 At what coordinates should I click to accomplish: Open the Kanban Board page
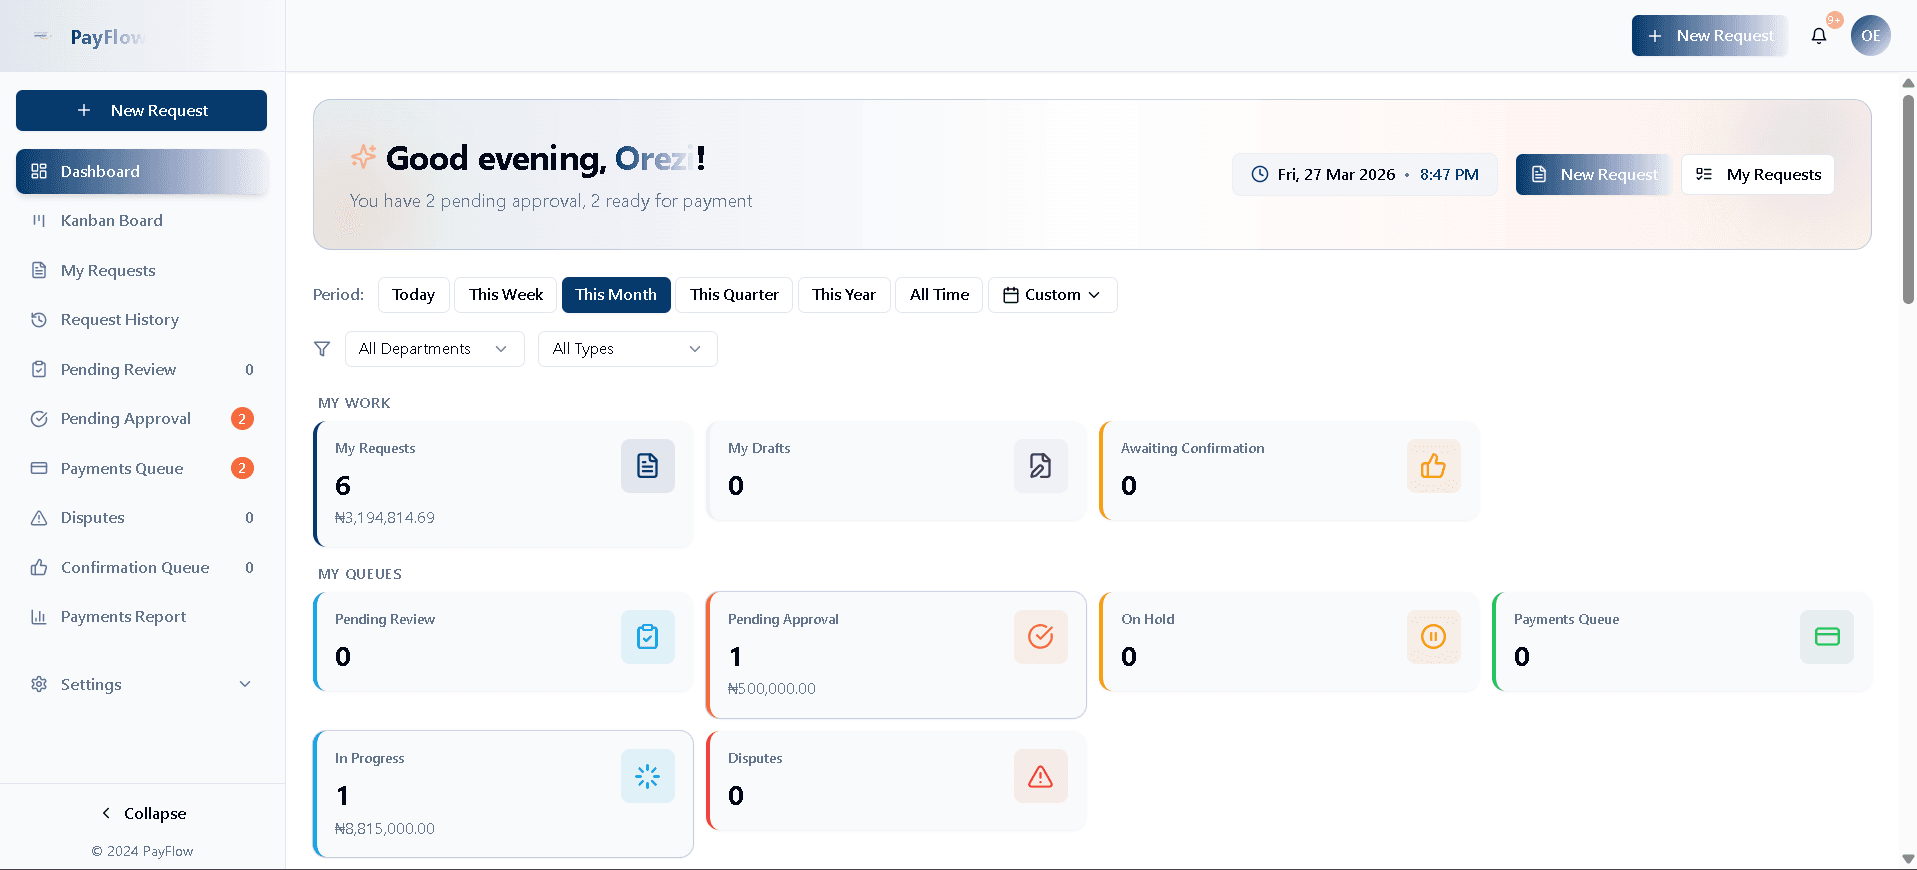pos(141,221)
